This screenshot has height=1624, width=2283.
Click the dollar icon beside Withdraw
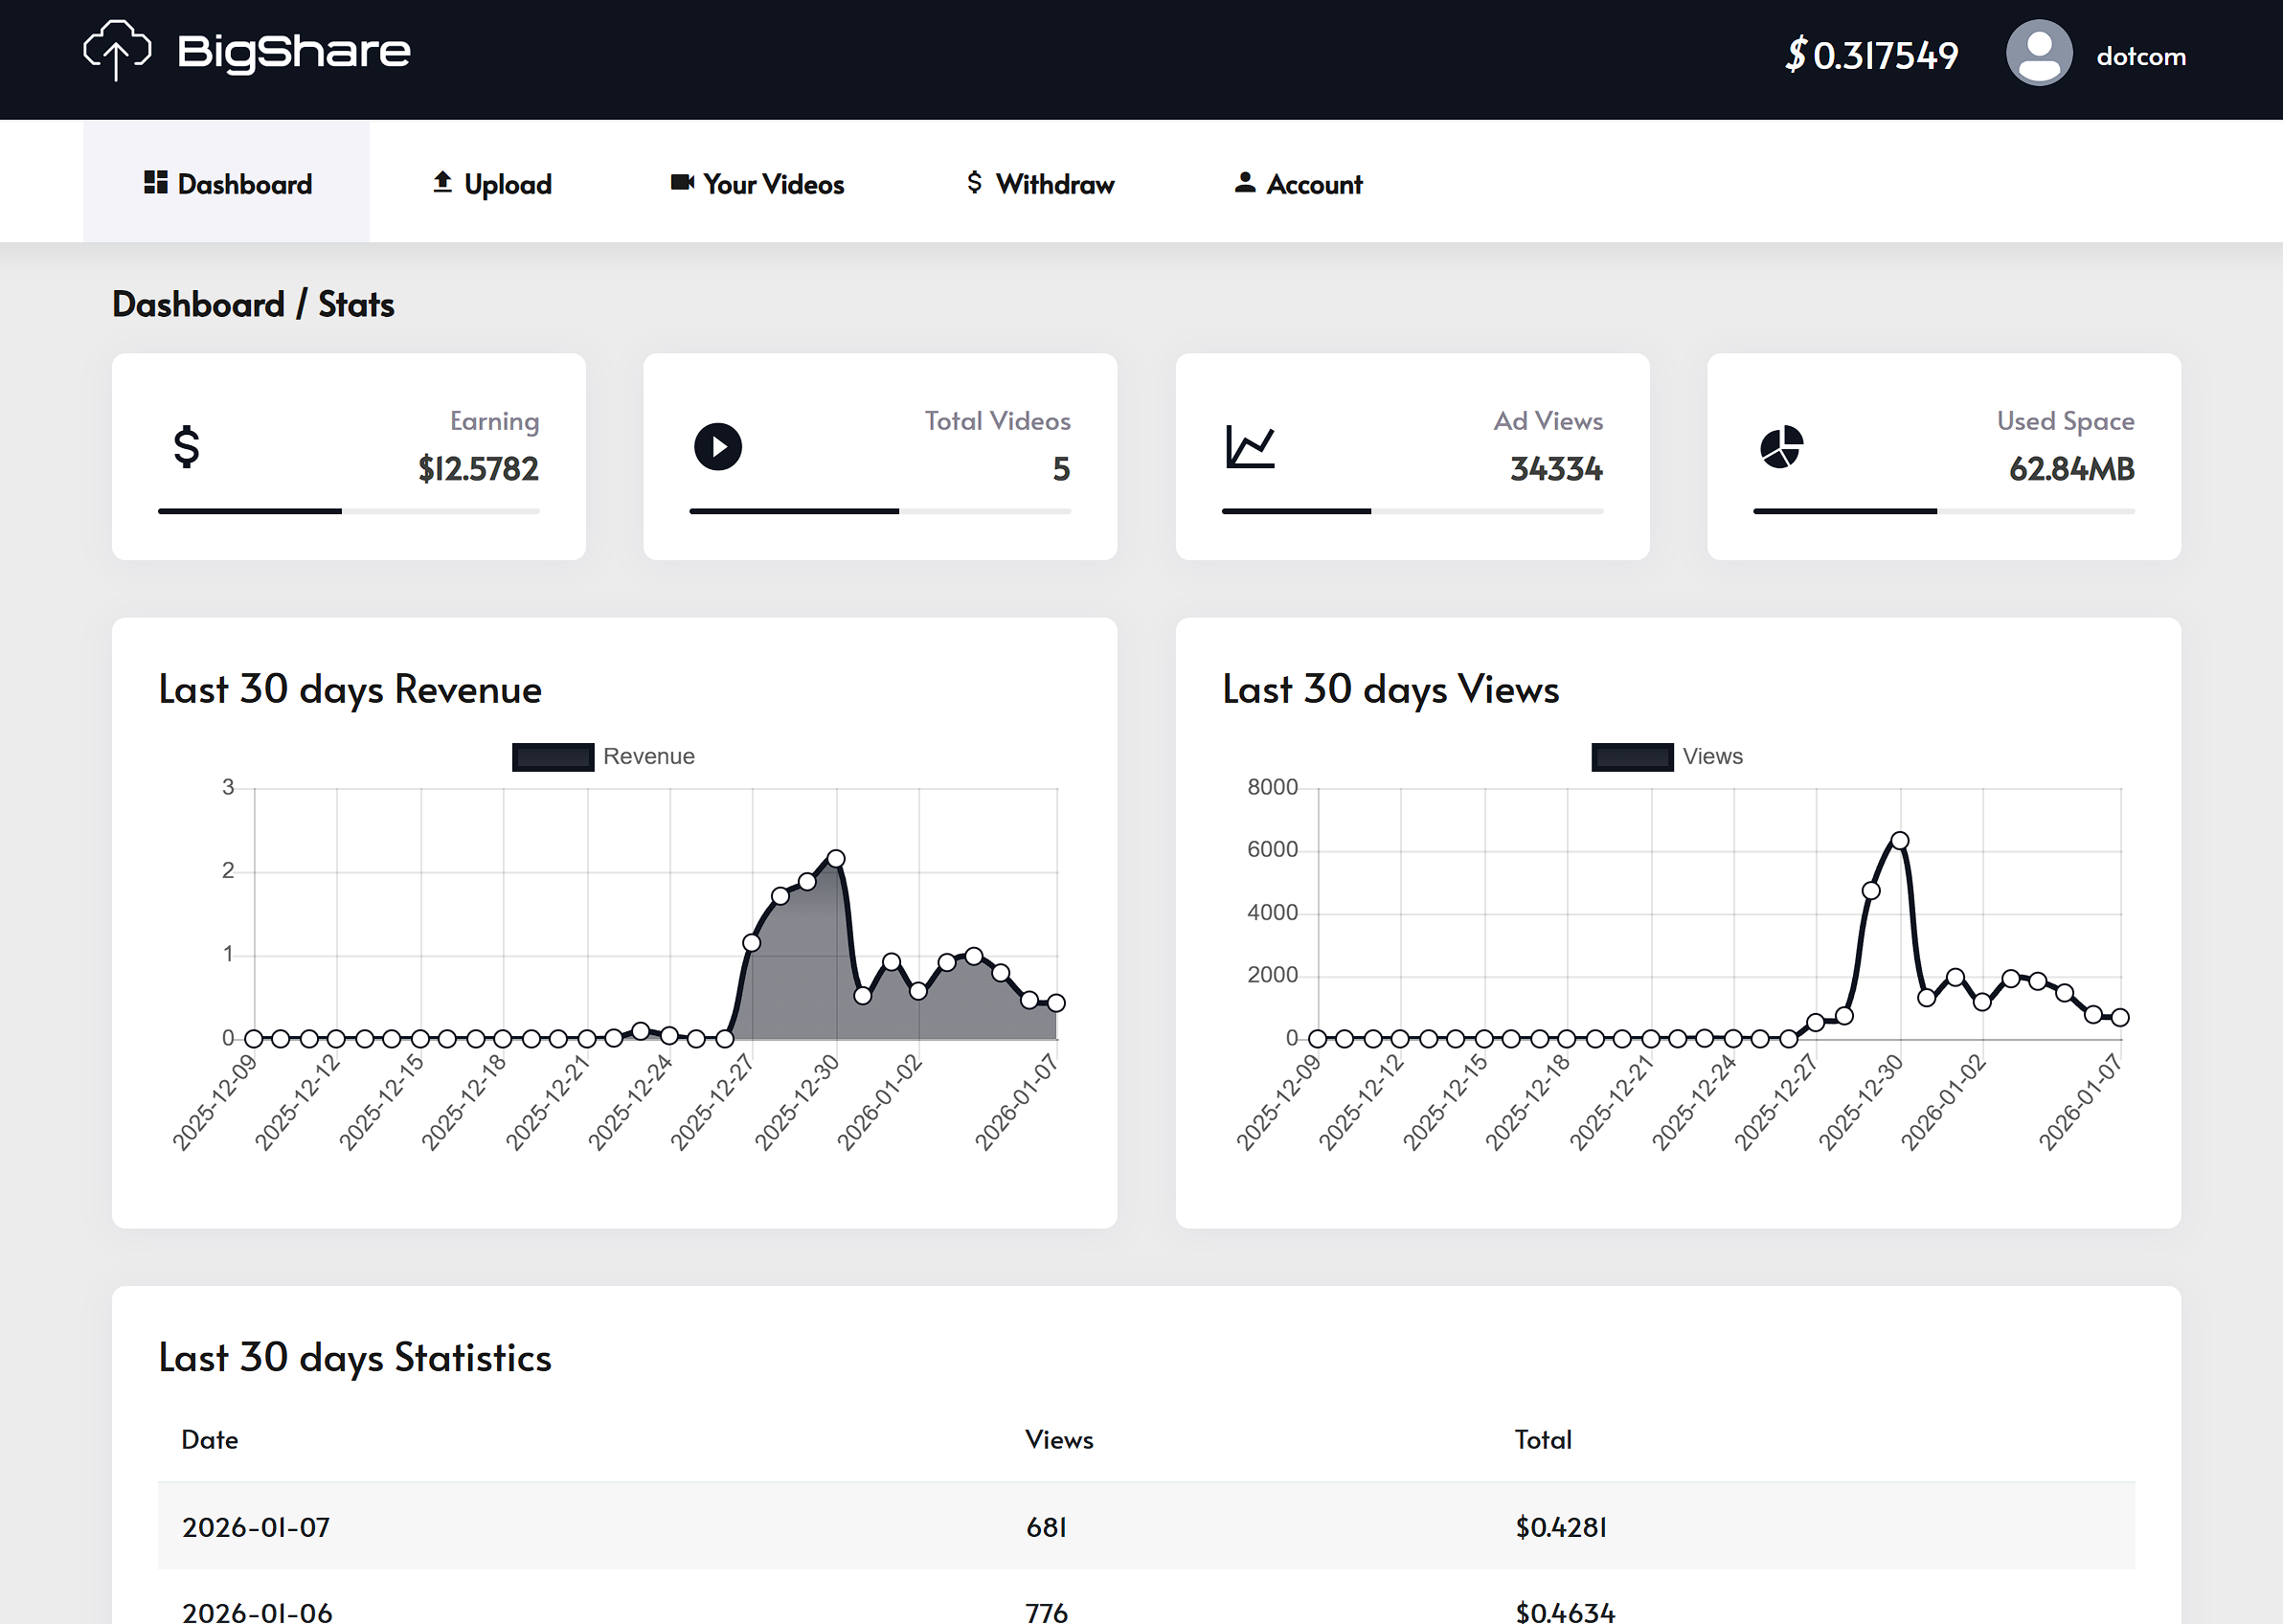(x=974, y=182)
